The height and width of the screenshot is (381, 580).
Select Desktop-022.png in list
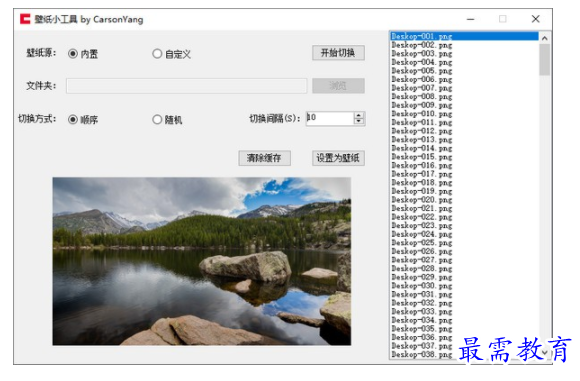point(422,217)
